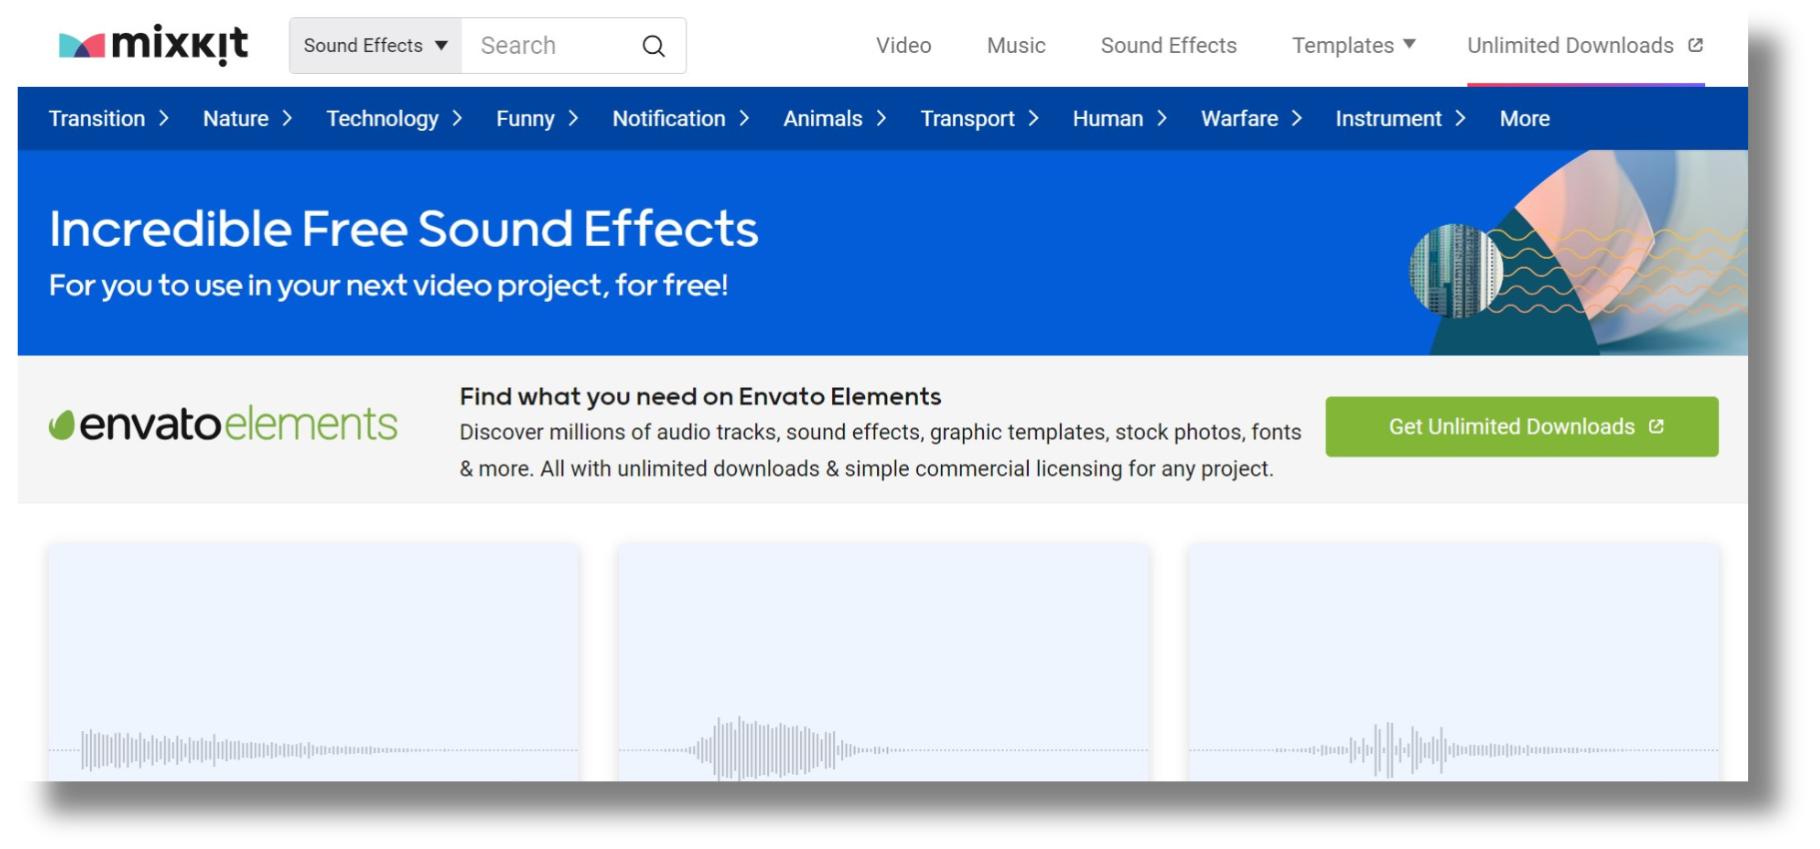This screenshot has width=1820, height=849.
Task: Play the first sound effect waveform card
Action: click(x=313, y=662)
